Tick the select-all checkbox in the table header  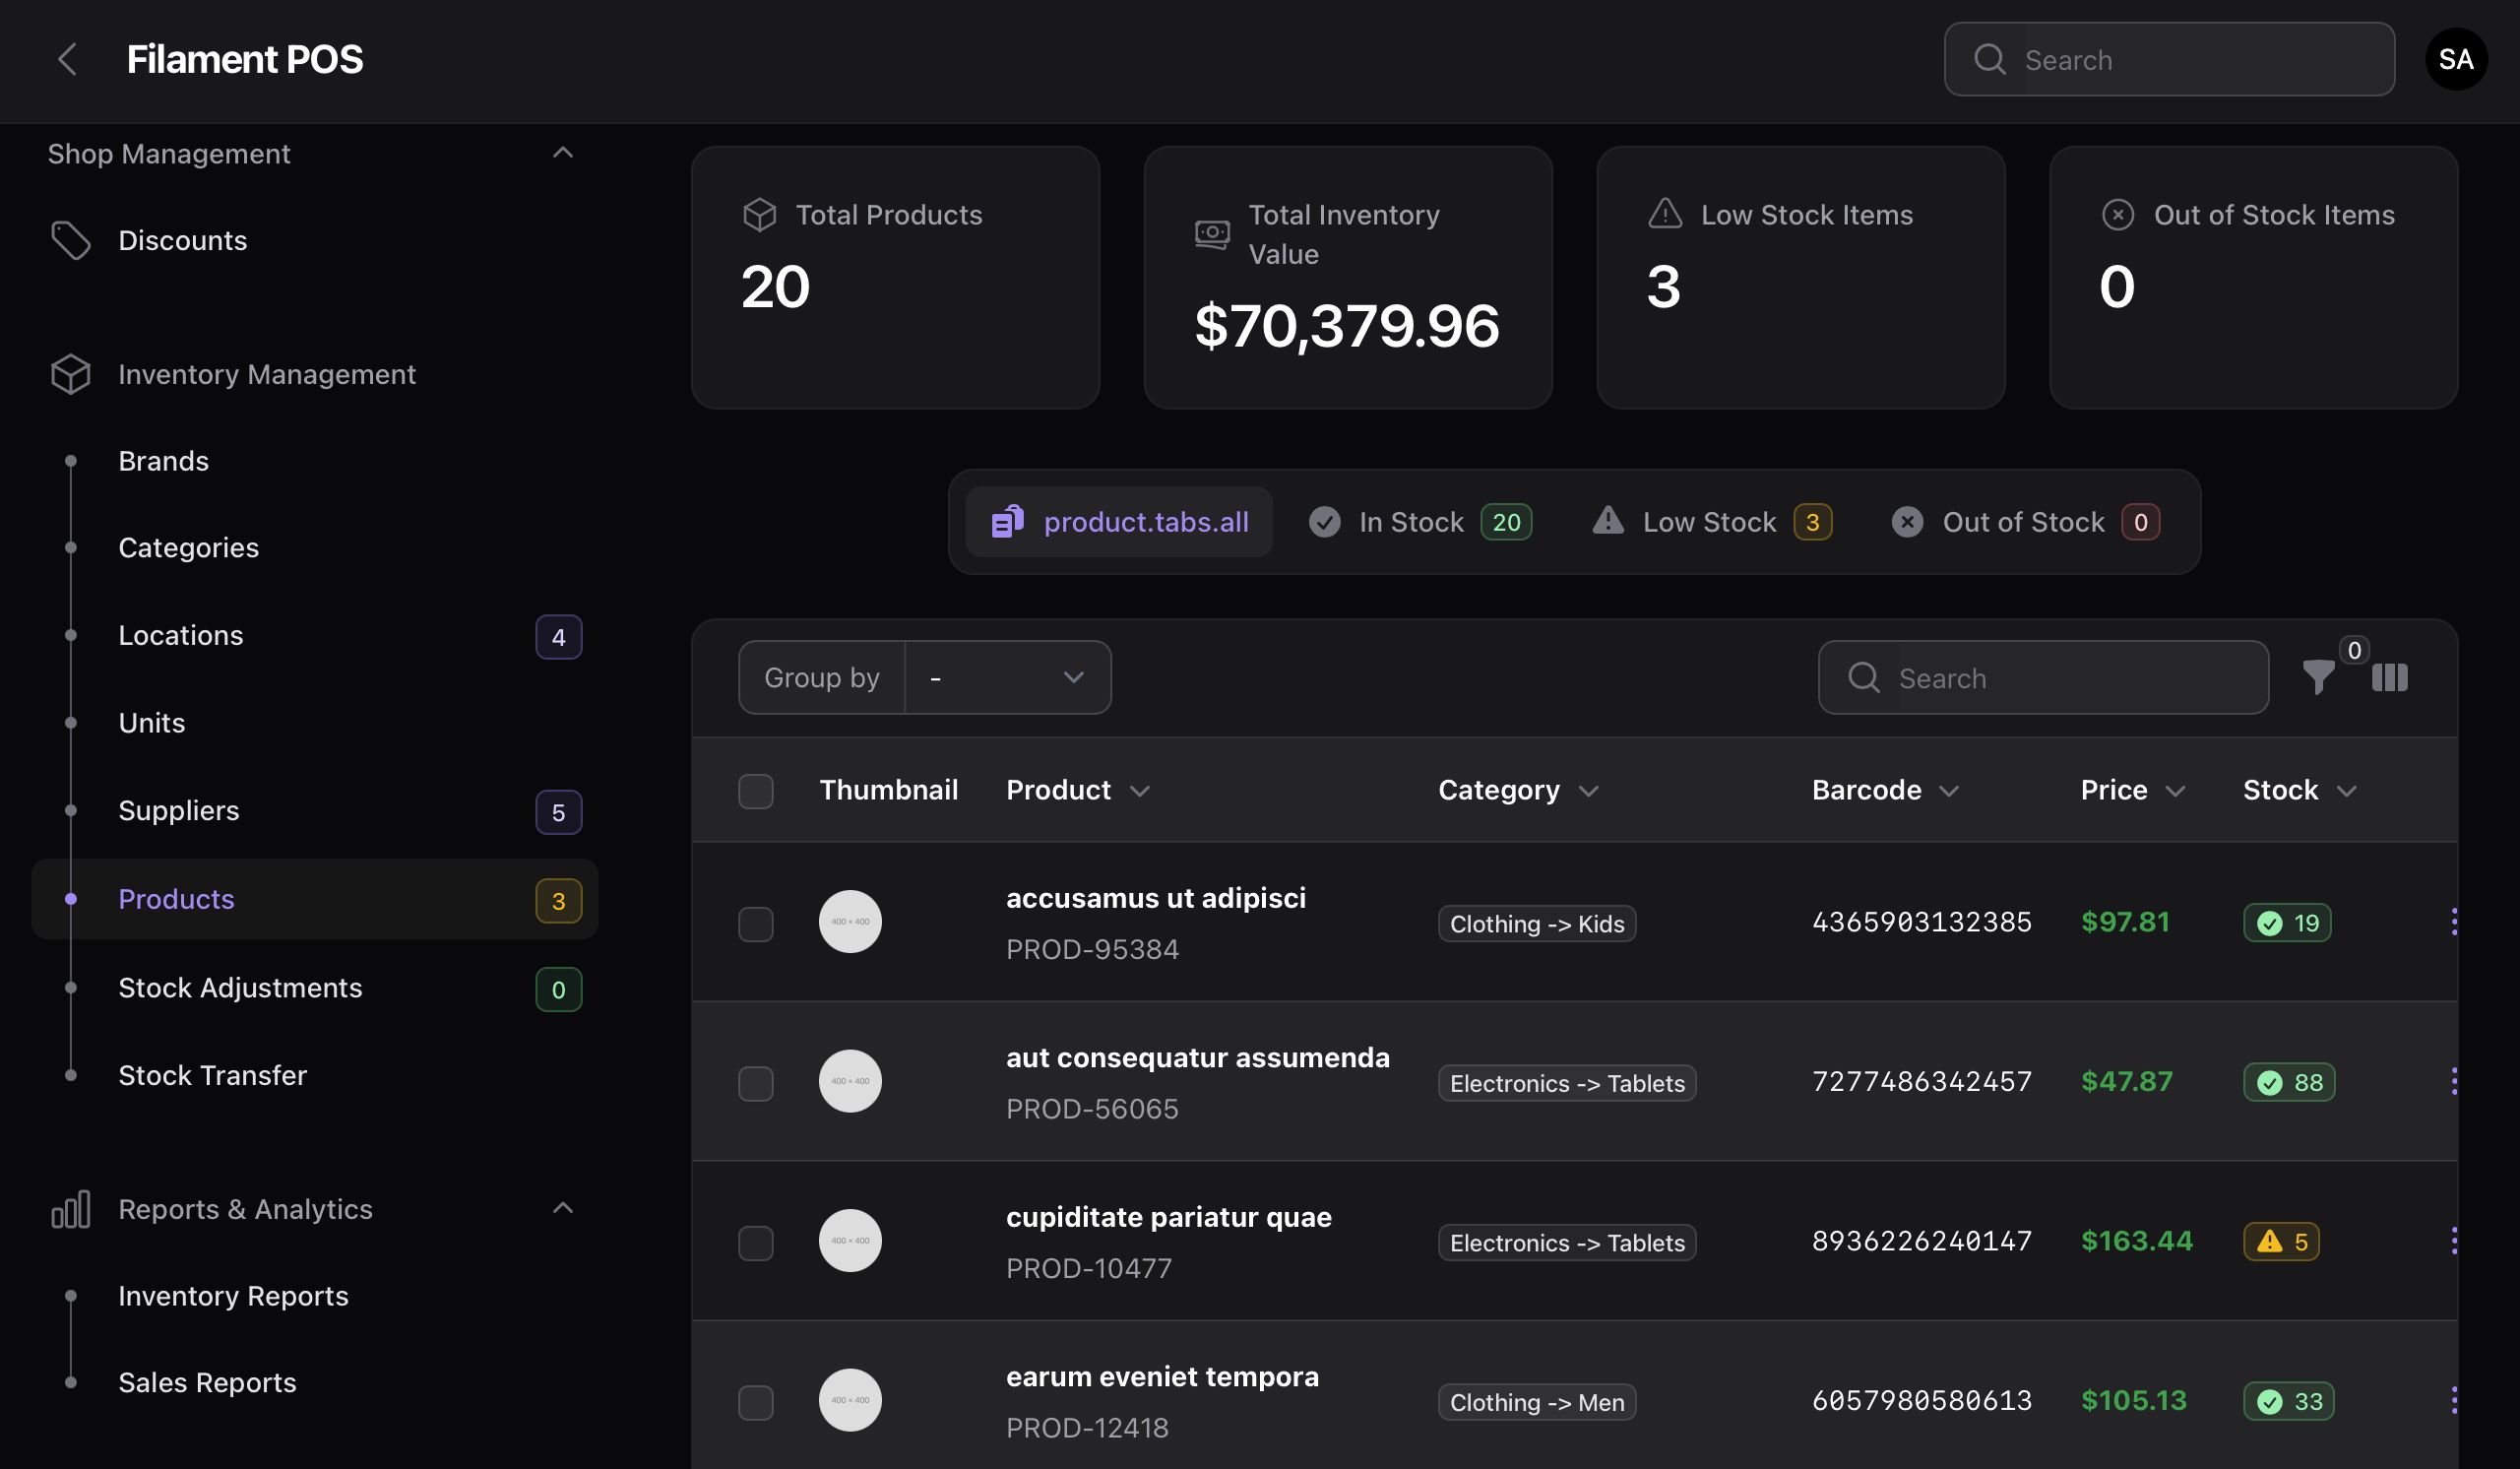pyautogui.click(x=755, y=791)
